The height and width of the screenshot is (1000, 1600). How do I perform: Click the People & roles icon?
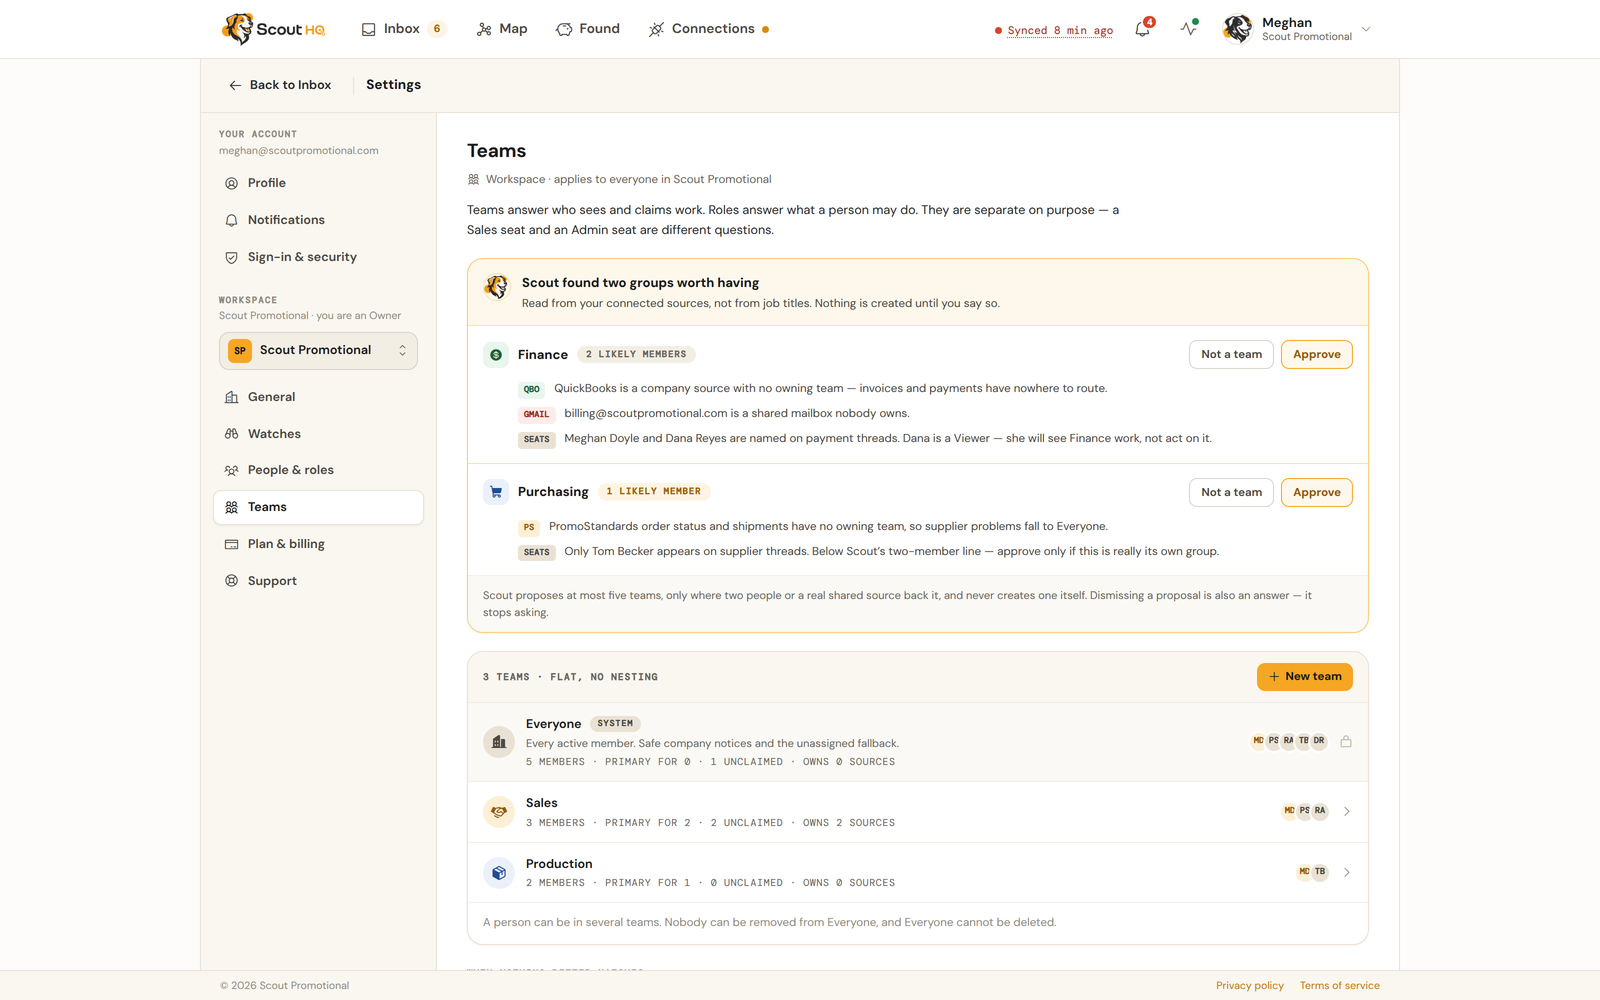pos(232,470)
